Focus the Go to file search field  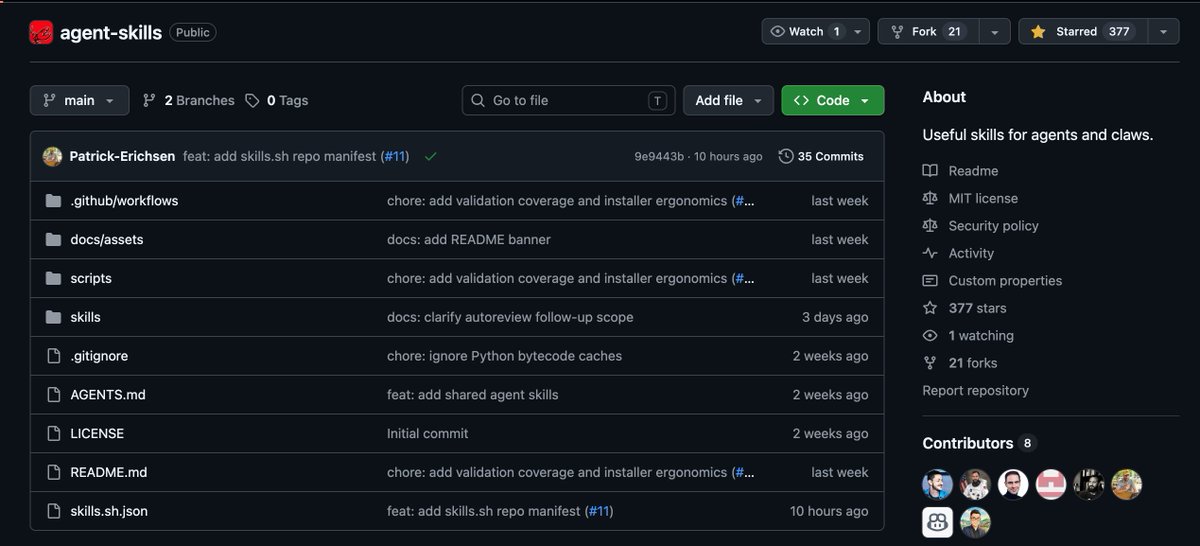coord(568,100)
